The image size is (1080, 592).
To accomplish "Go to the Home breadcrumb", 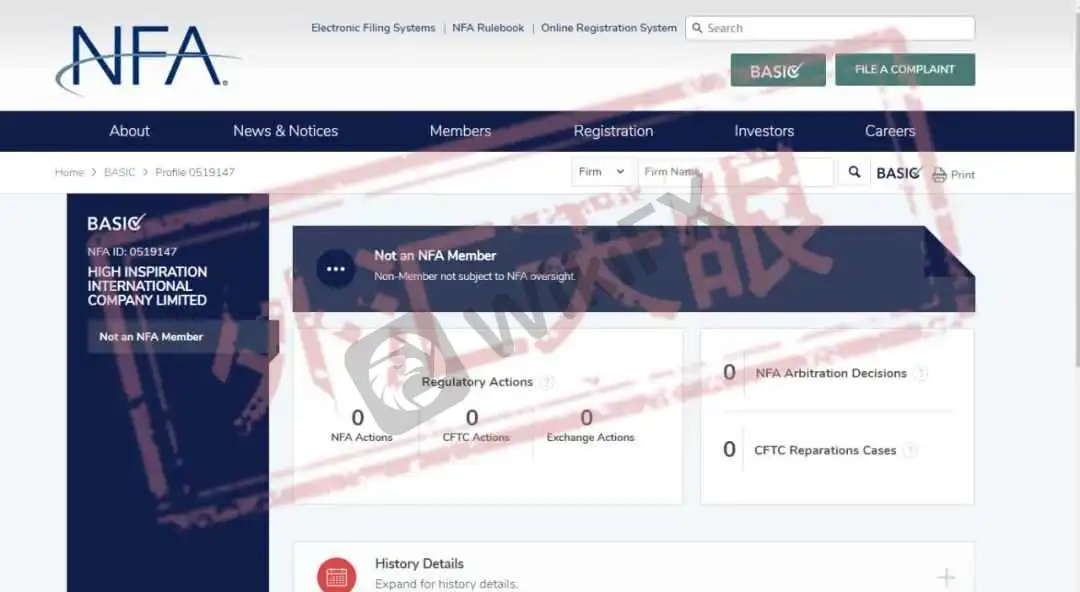I will [x=70, y=172].
